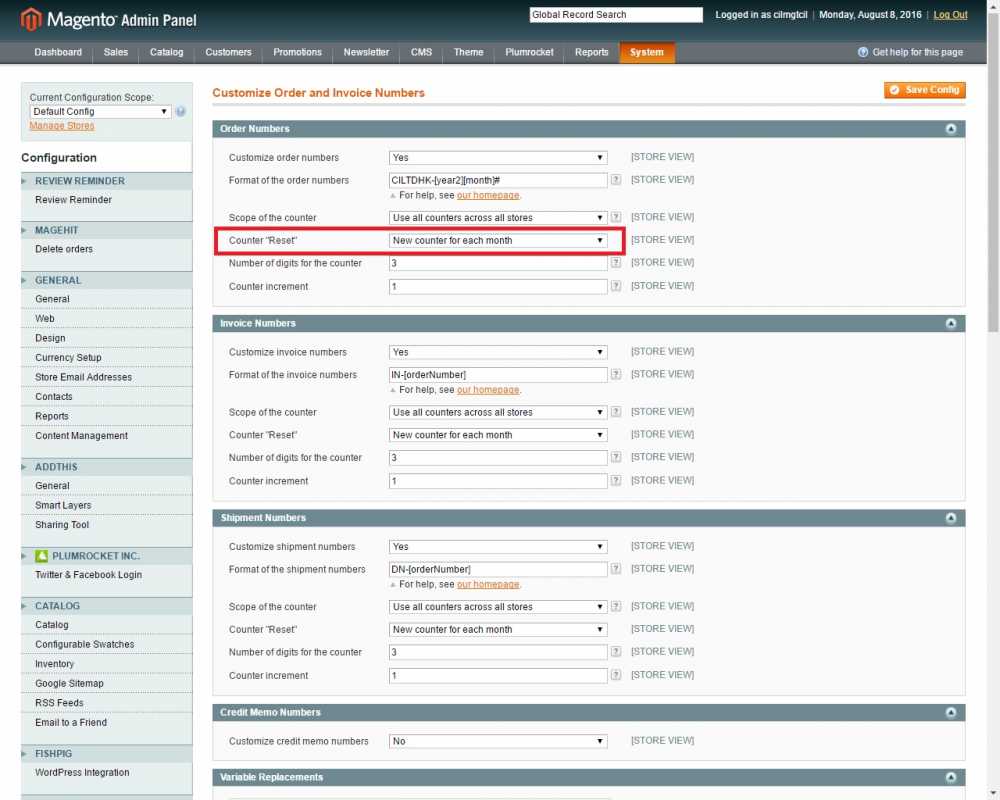This screenshot has height=800, width=1000.
Task: Collapse the Order Numbers section arrow icon
Action: point(950,129)
